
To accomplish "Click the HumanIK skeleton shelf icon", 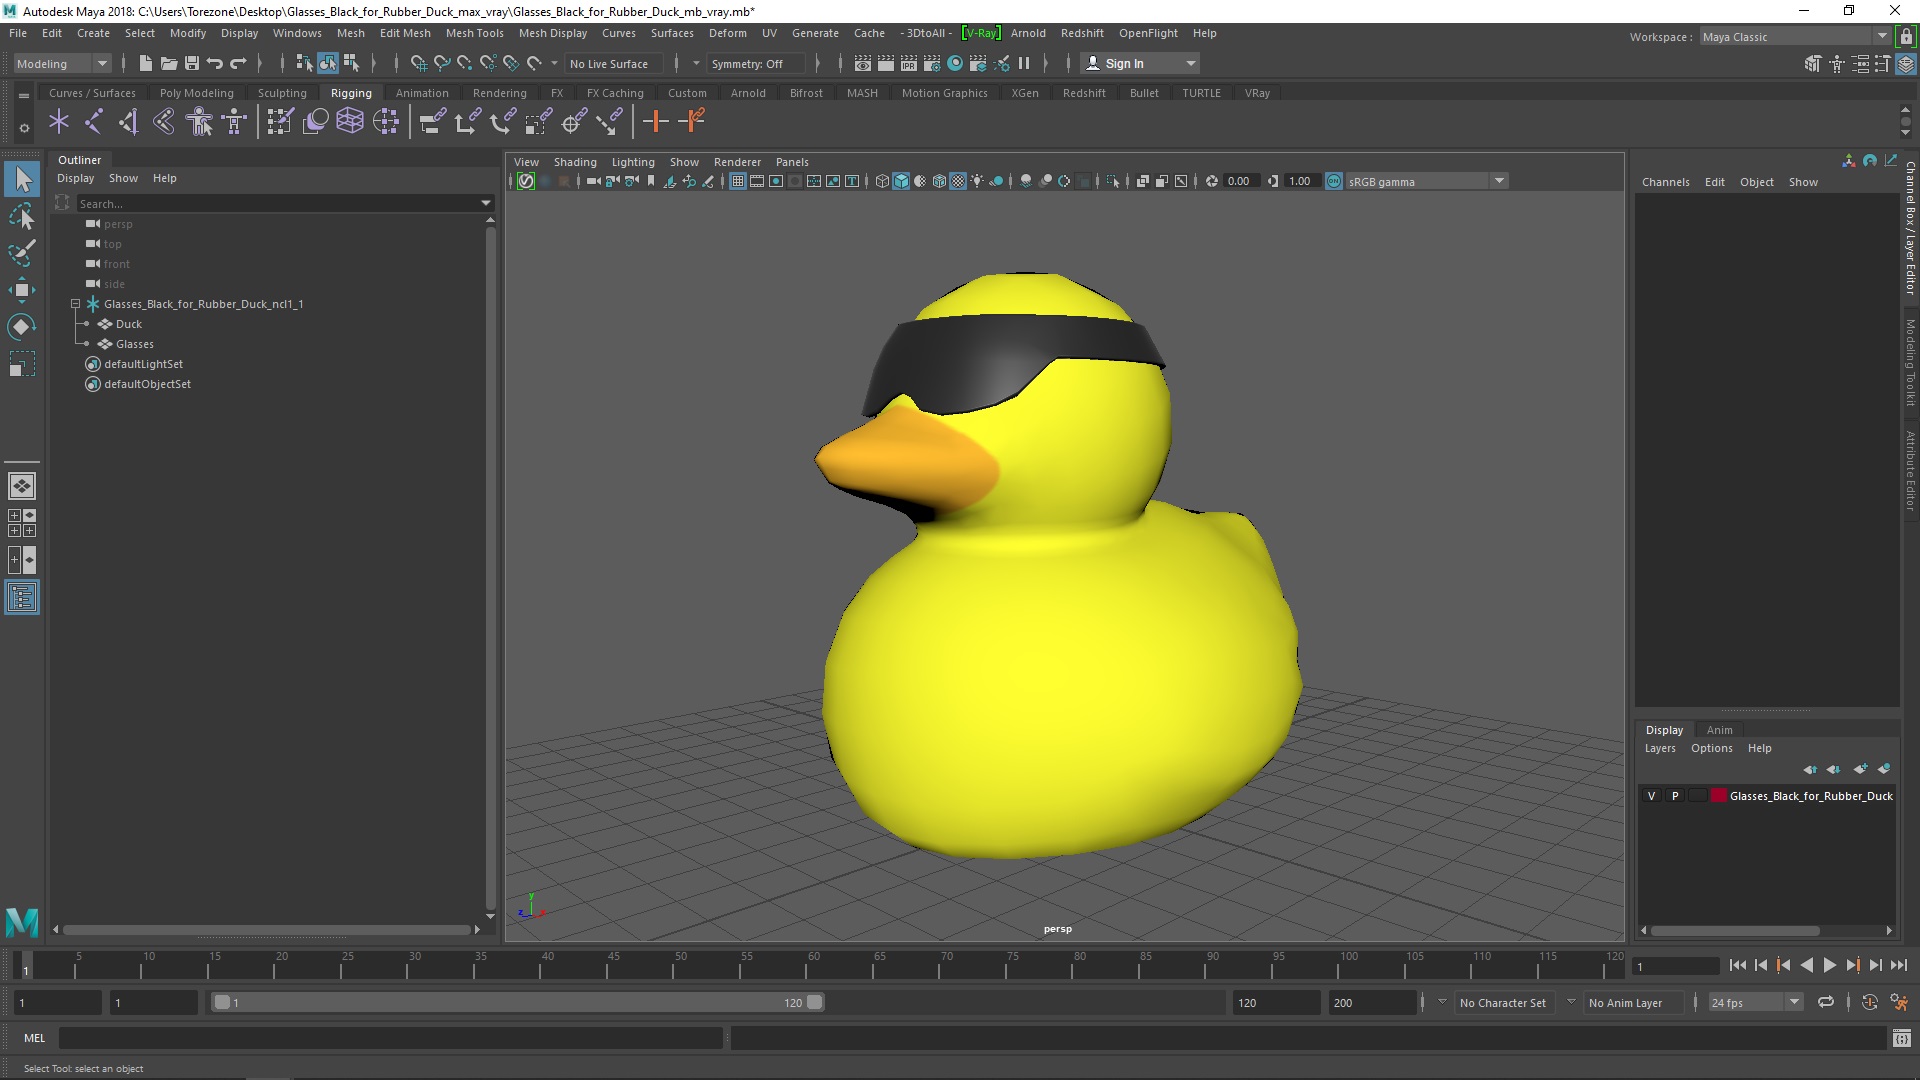I will pyautogui.click(x=235, y=122).
